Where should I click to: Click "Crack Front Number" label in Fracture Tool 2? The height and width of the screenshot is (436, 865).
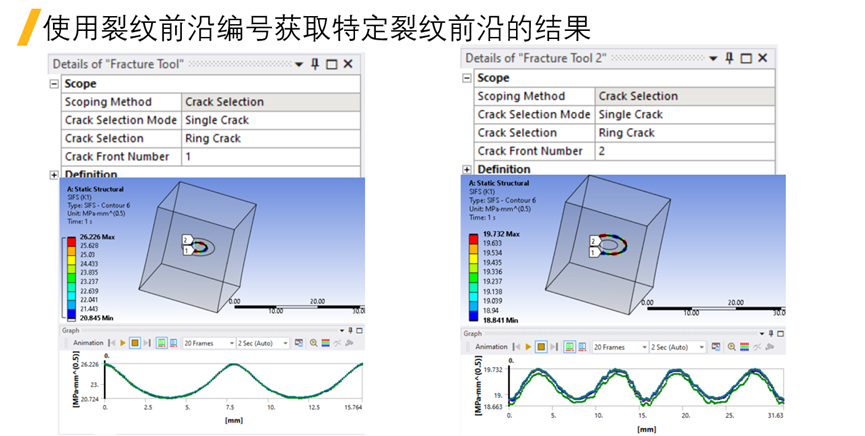tap(530, 151)
